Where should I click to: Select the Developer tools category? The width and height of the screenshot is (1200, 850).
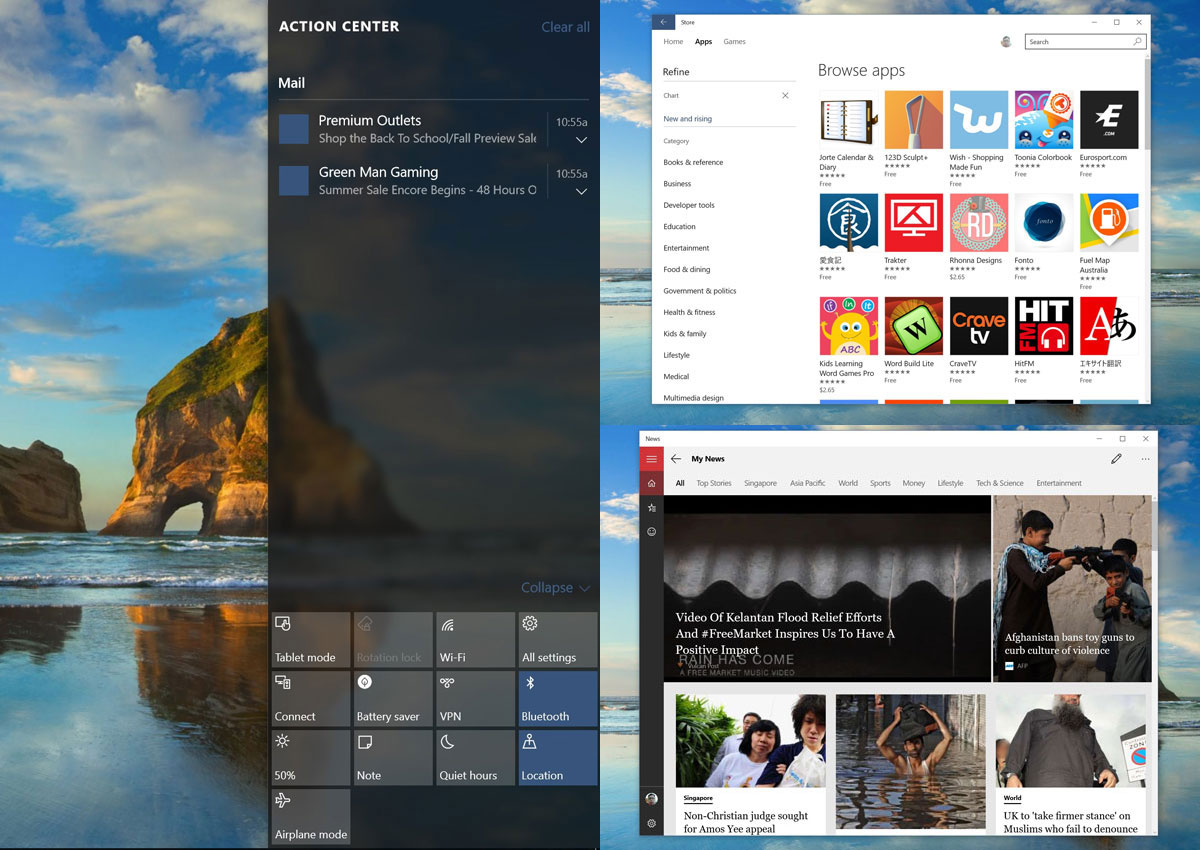pos(689,205)
